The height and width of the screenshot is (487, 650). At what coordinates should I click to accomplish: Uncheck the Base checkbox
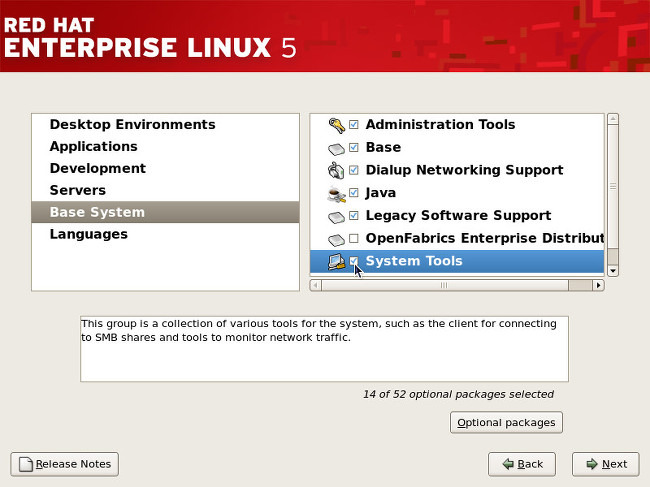354,147
